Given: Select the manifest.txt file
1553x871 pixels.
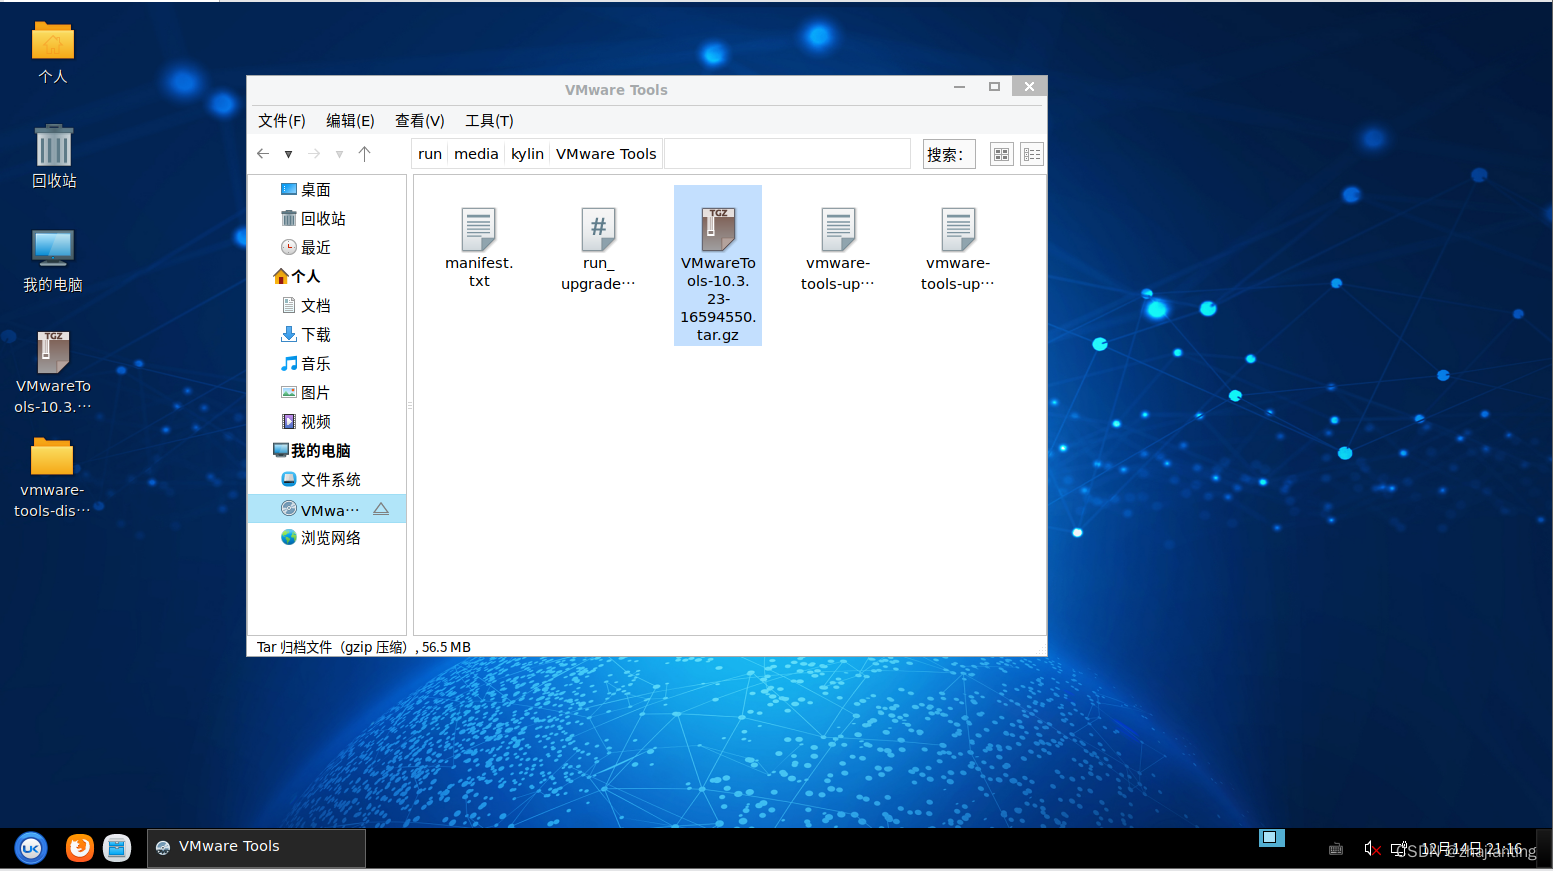Looking at the screenshot, I should [479, 248].
